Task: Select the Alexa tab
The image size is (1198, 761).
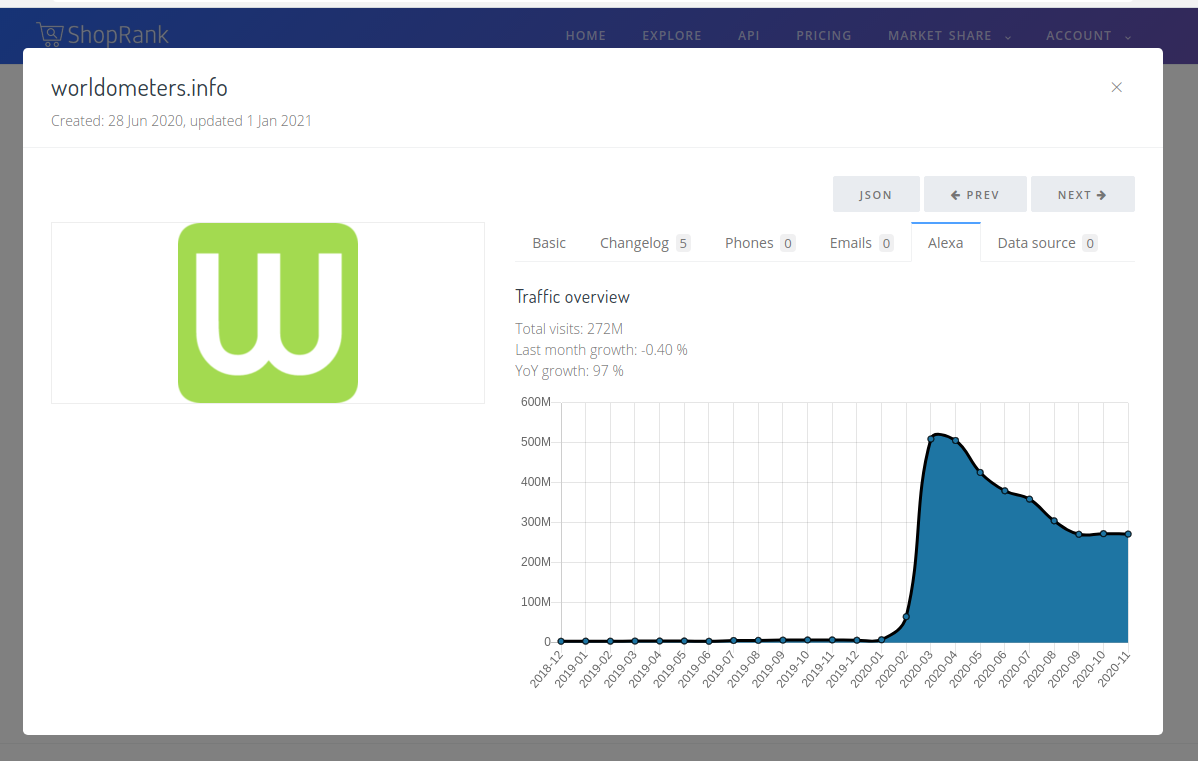Action: pyautogui.click(x=945, y=243)
